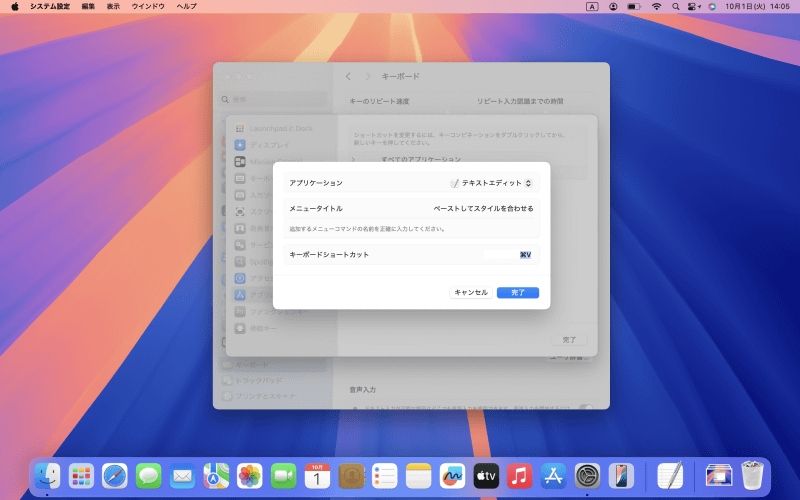
Task: Open iPhone Mirroring from the Dock
Action: point(621,476)
